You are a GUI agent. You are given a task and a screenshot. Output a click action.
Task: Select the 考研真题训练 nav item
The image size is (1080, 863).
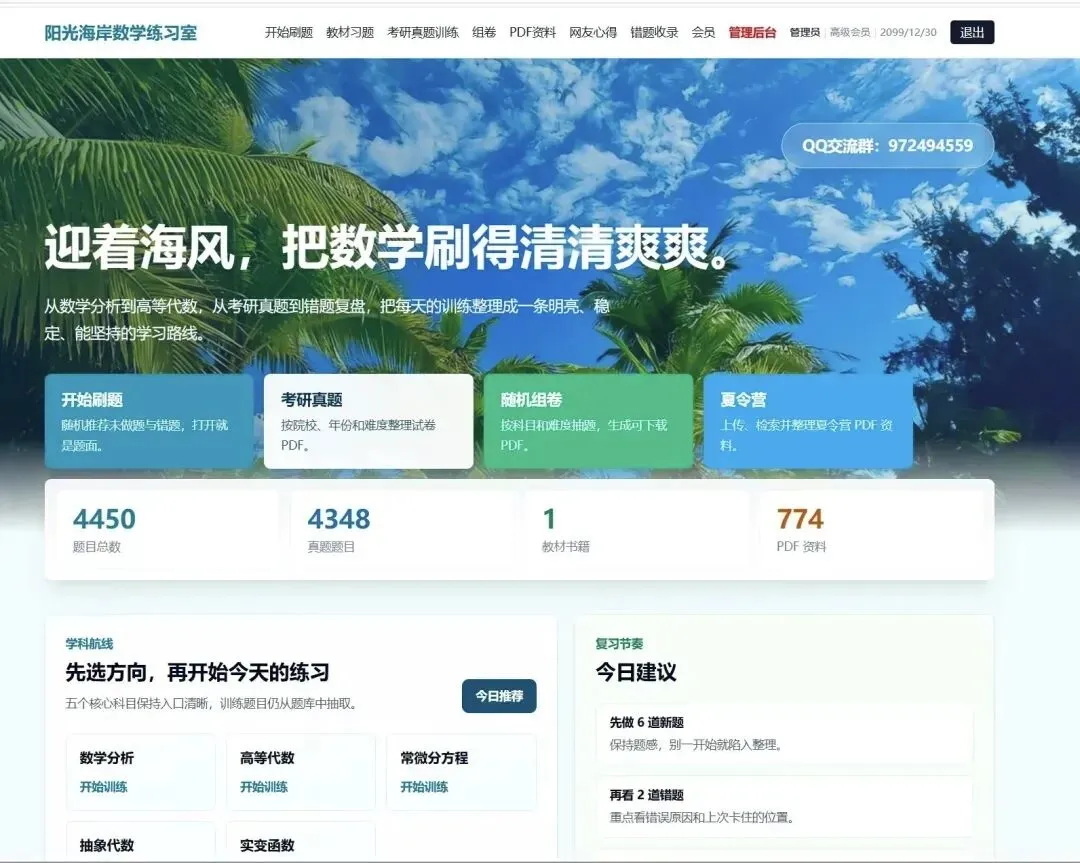click(x=423, y=32)
